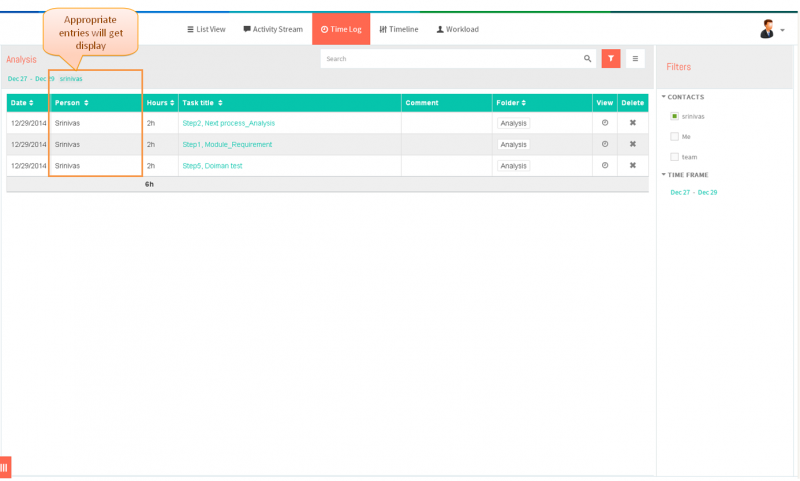The width and height of the screenshot is (800, 481).
Task: Open the user avatar menu
Action: (x=771, y=30)
